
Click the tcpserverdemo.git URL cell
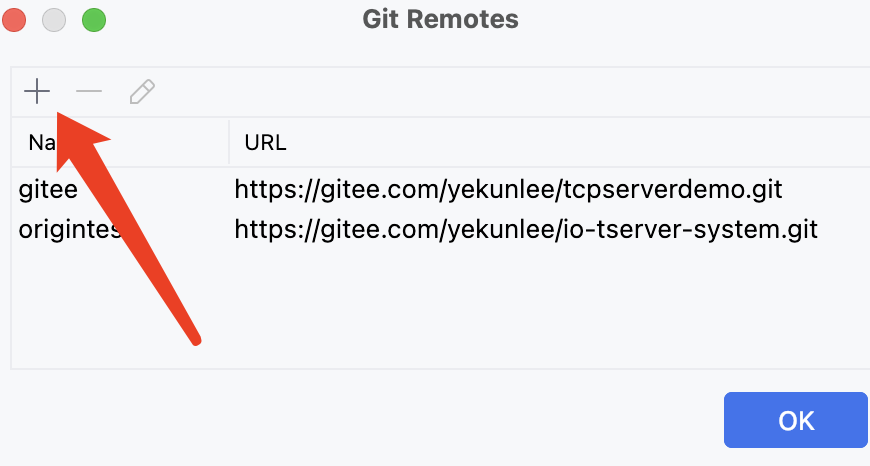[x=508, y=187]
